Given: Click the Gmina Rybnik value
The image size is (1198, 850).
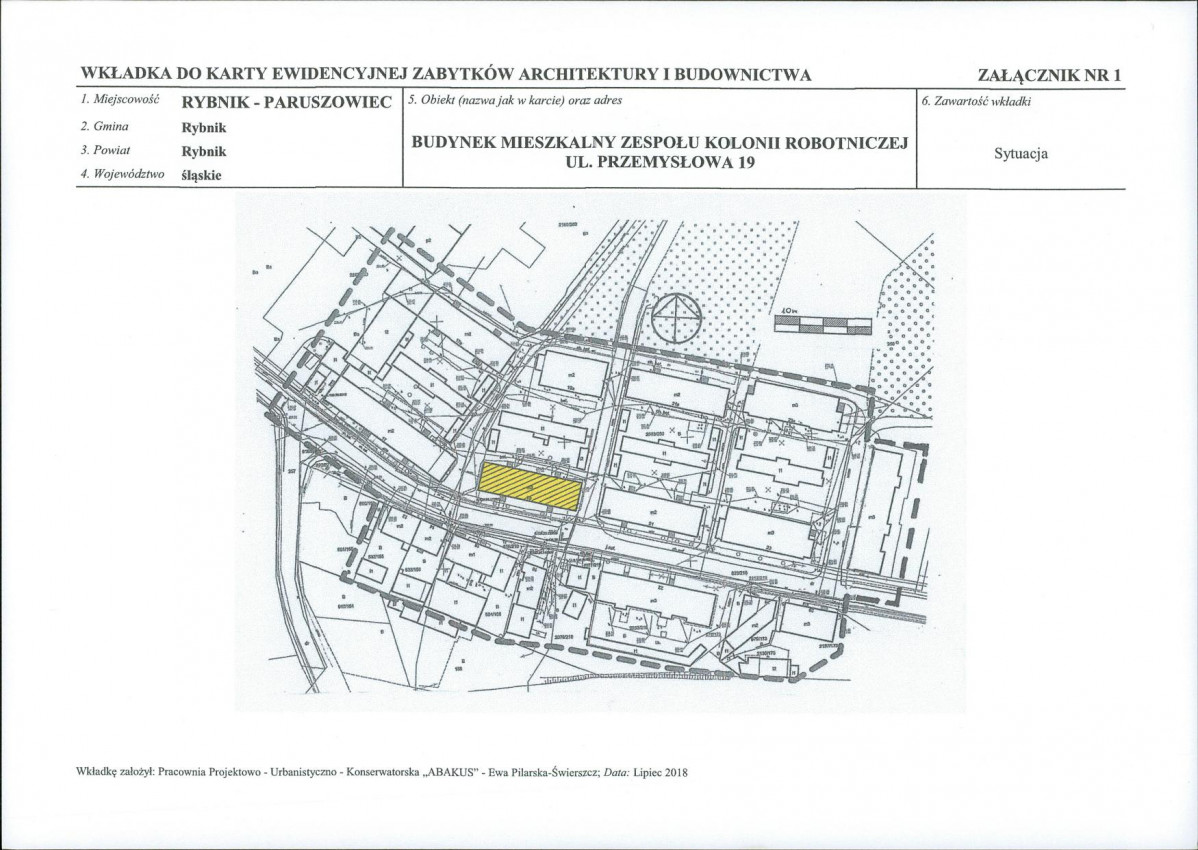Looking at the screenshot, I should pos(204,128).
